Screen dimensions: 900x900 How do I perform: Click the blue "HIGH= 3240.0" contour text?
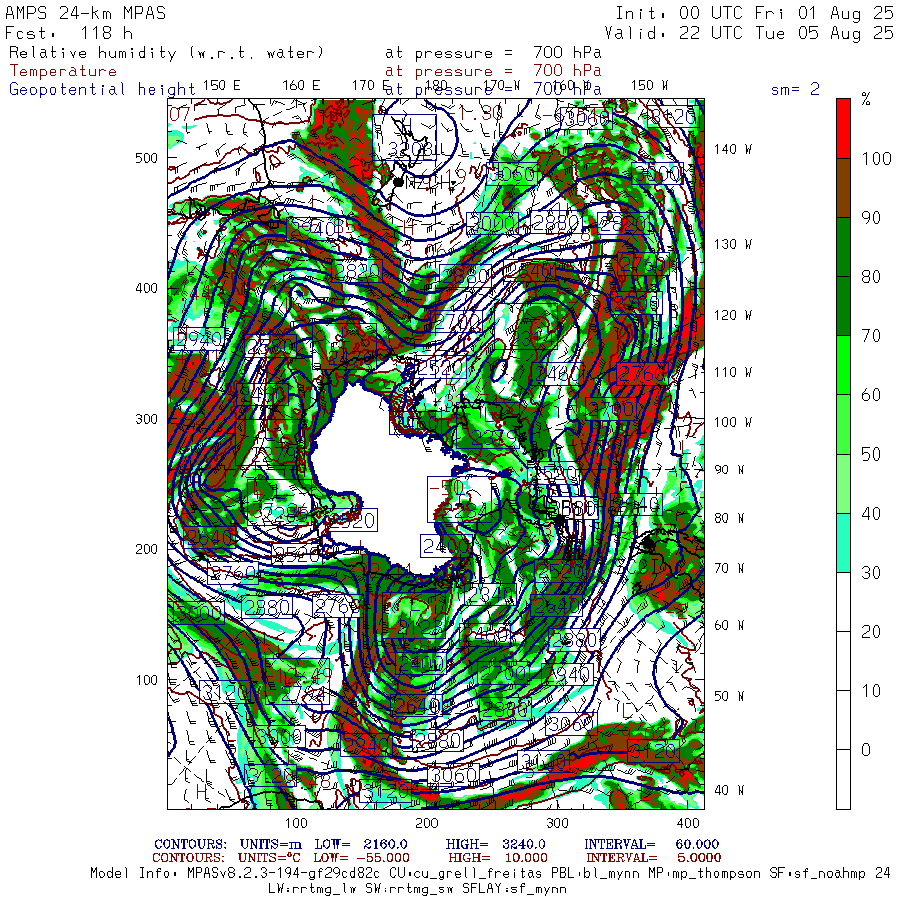[495, 844]
